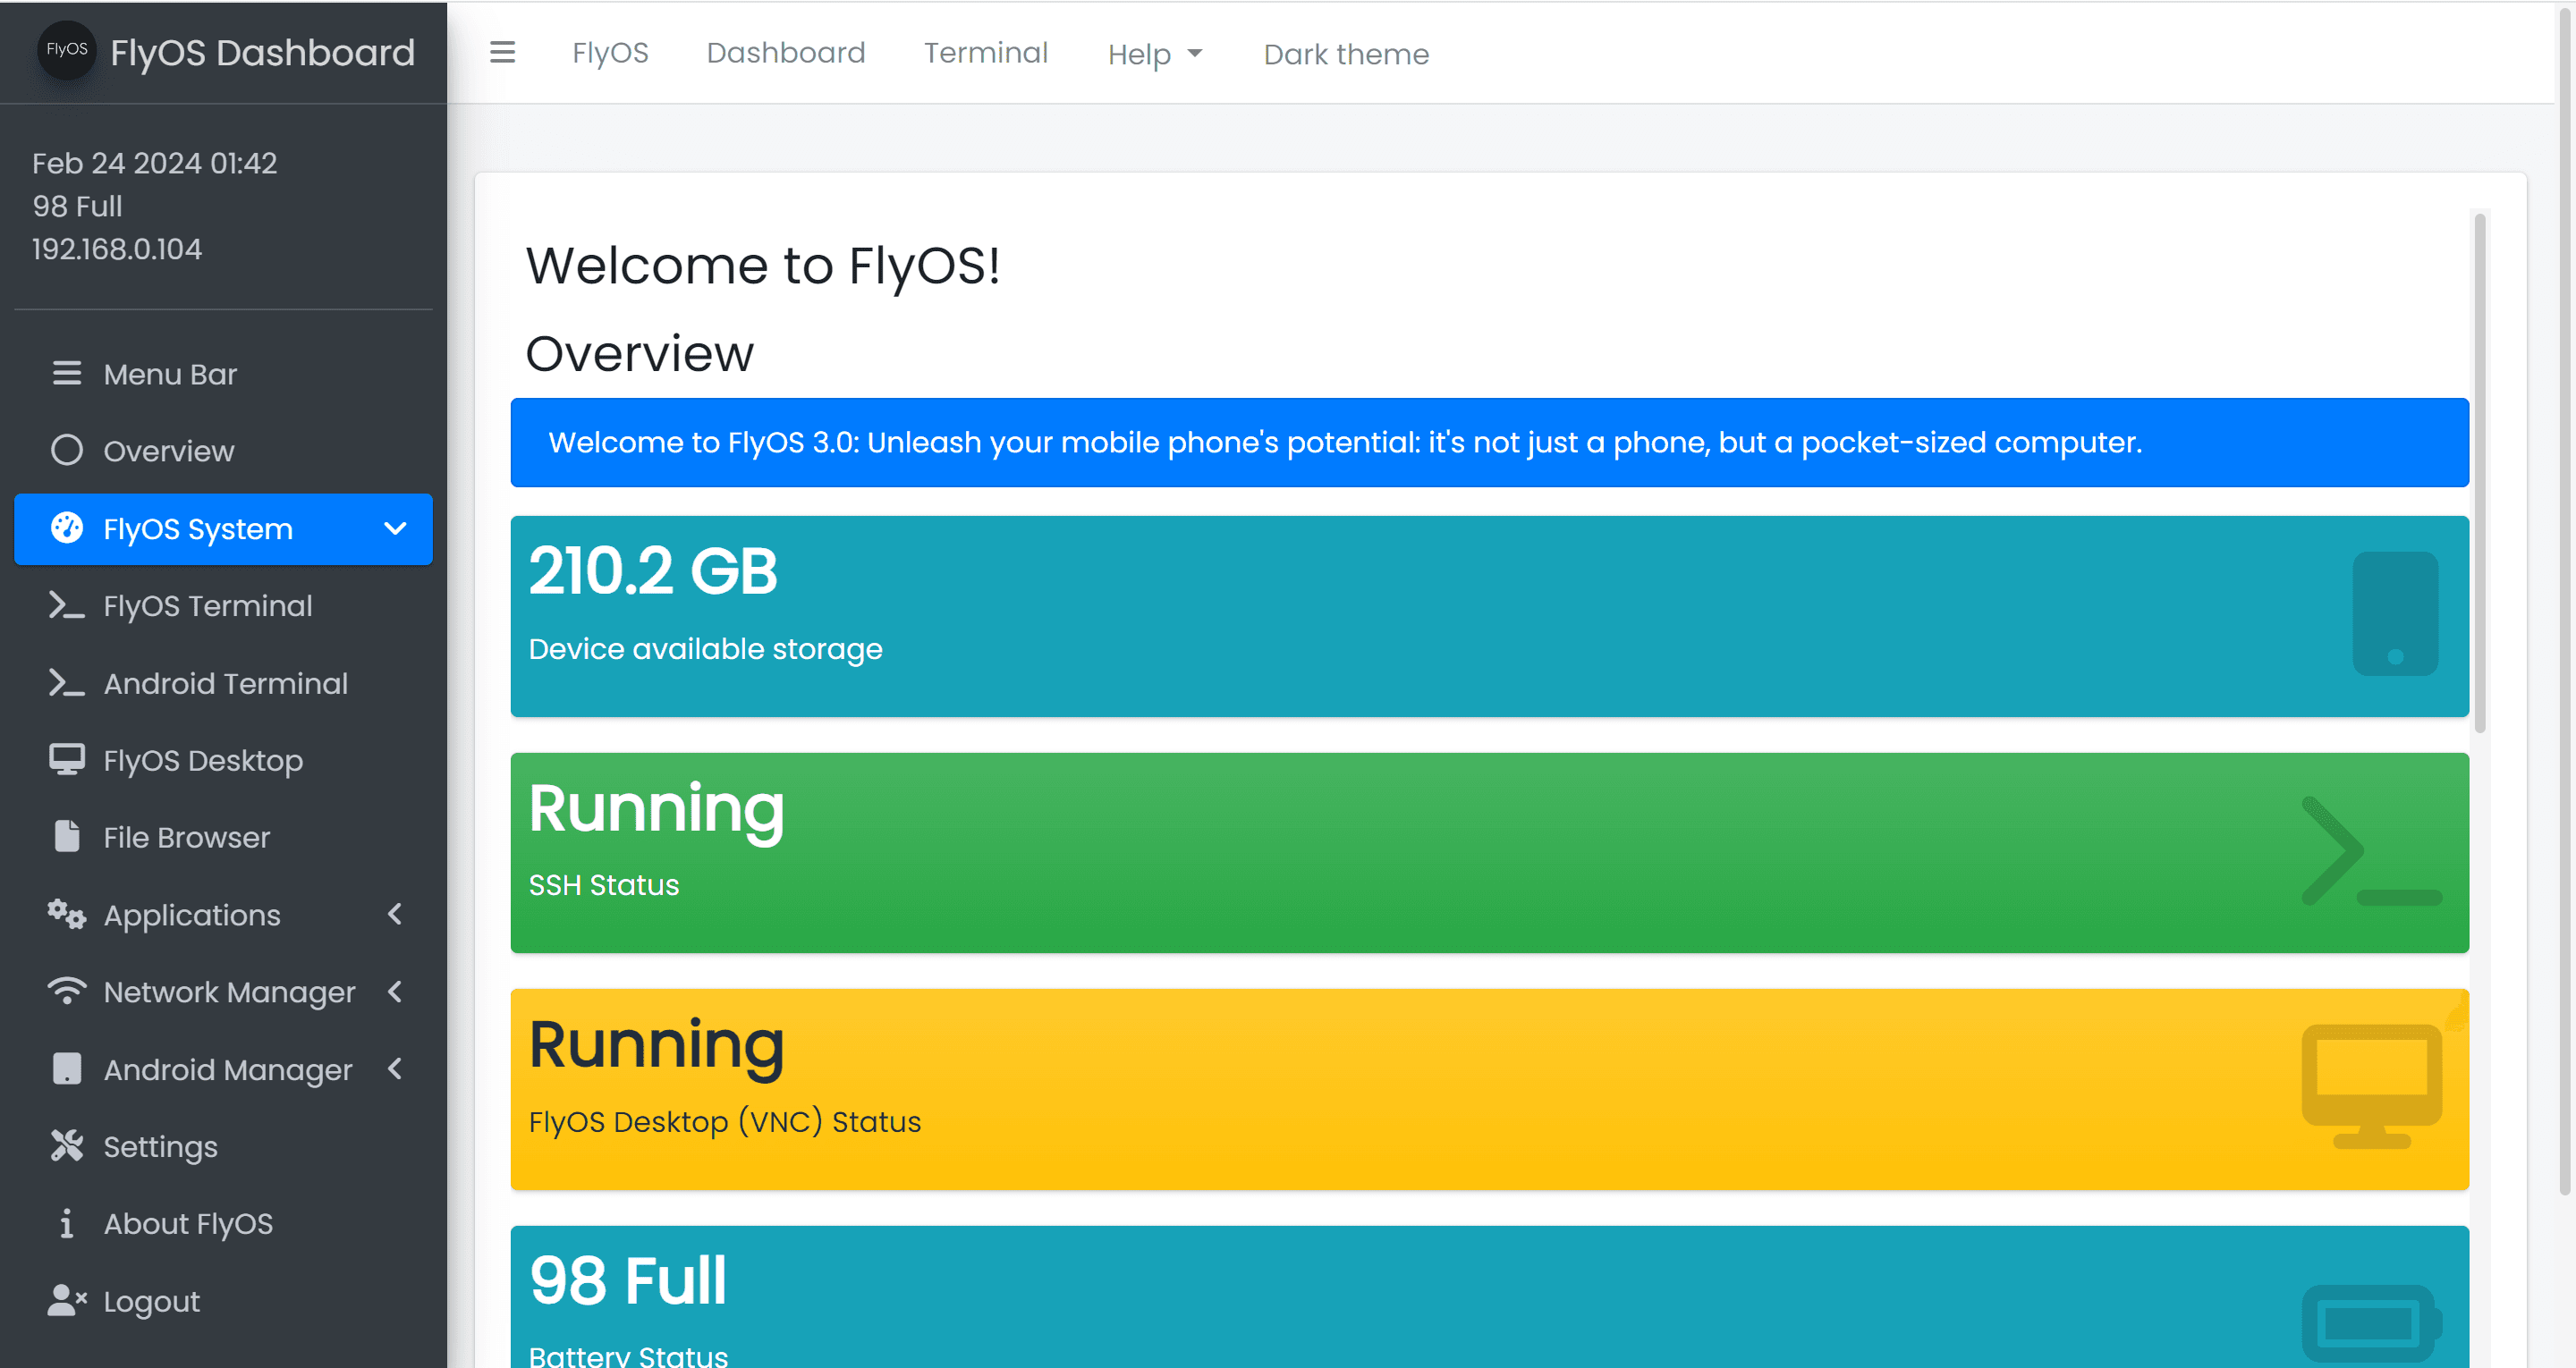The image size is (2576, 1368).
Task: Expand the Android Manager submenu arrow
Action: coord(395,1068)
